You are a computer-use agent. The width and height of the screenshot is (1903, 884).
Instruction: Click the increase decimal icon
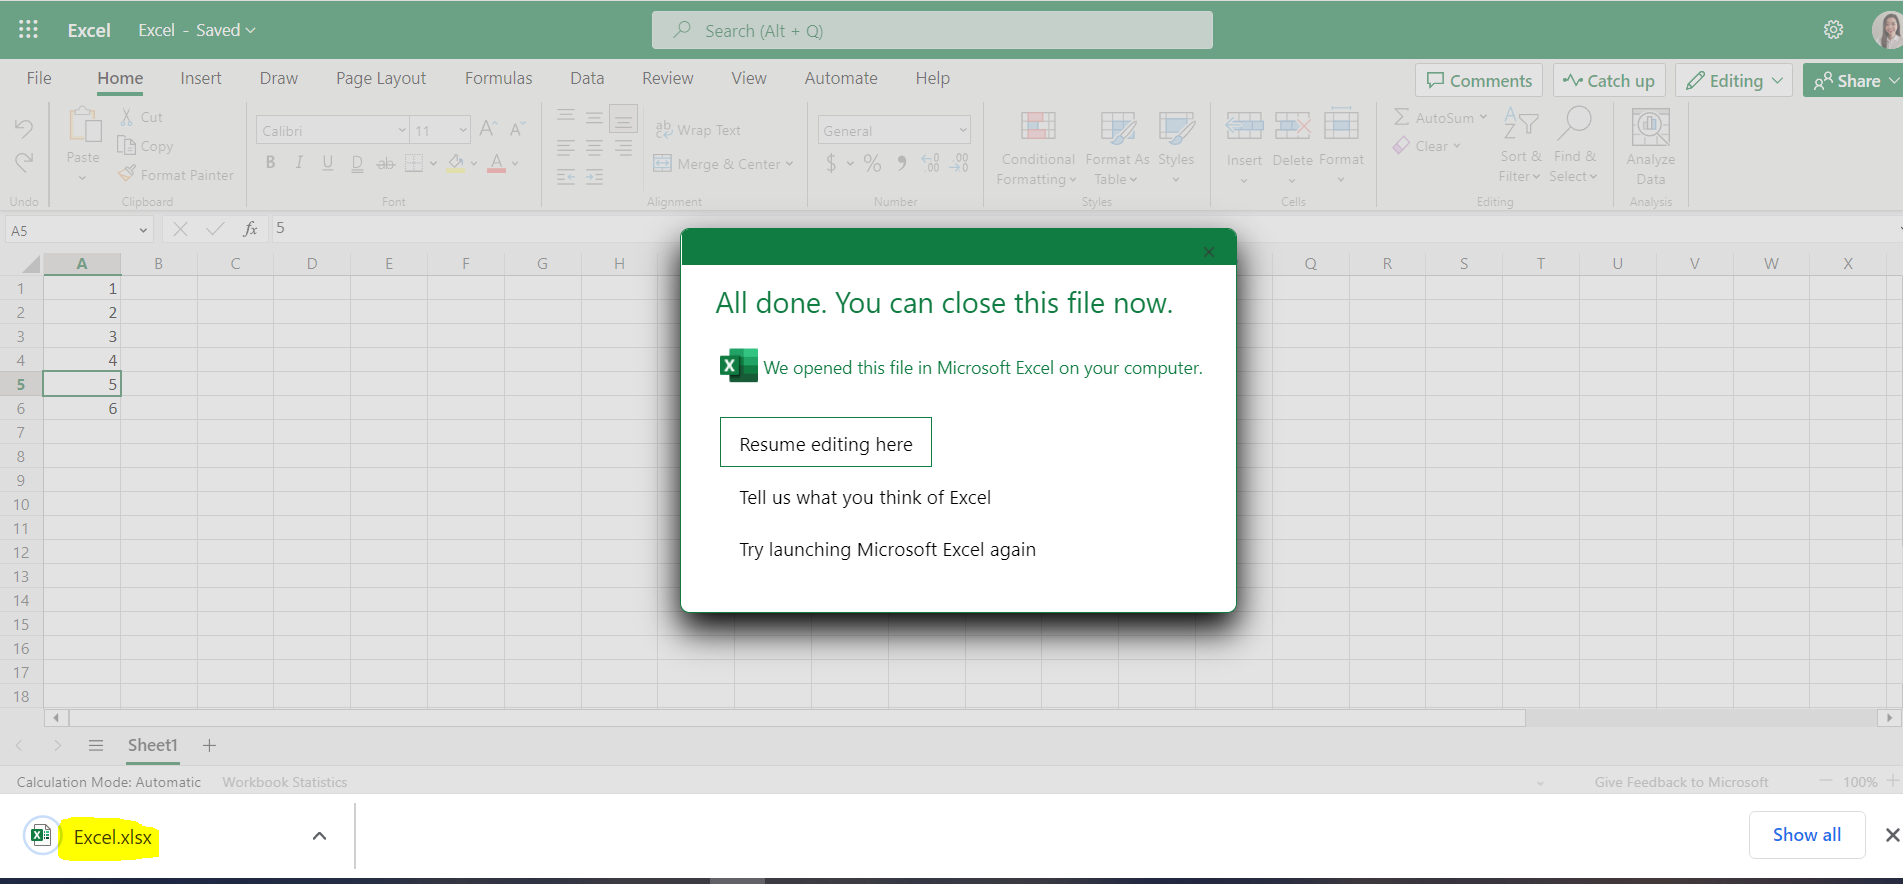930,163
